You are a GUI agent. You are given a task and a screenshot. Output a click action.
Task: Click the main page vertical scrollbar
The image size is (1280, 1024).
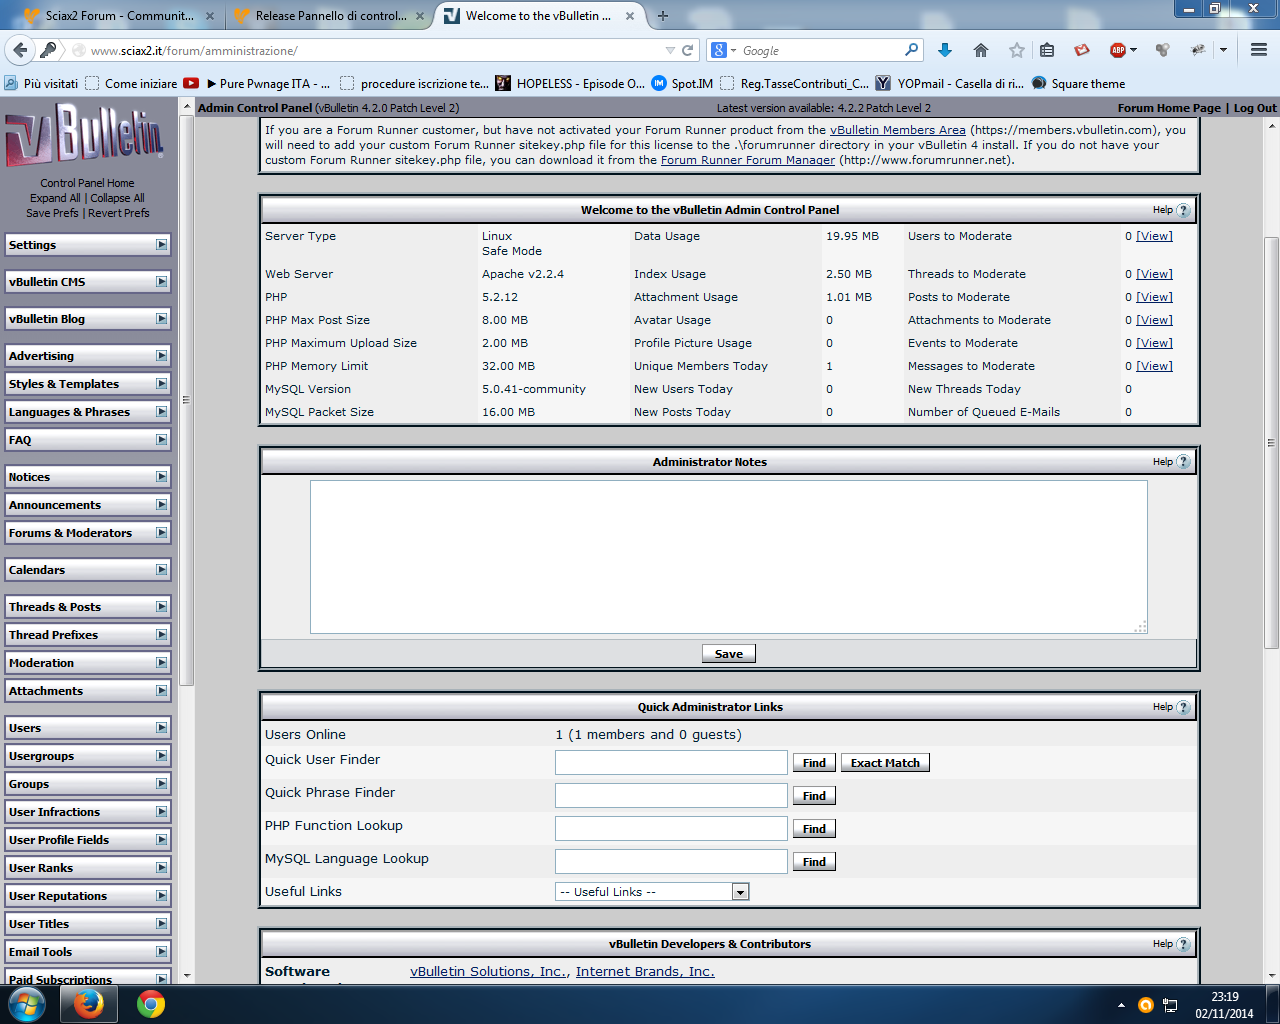coord(1271,443)
